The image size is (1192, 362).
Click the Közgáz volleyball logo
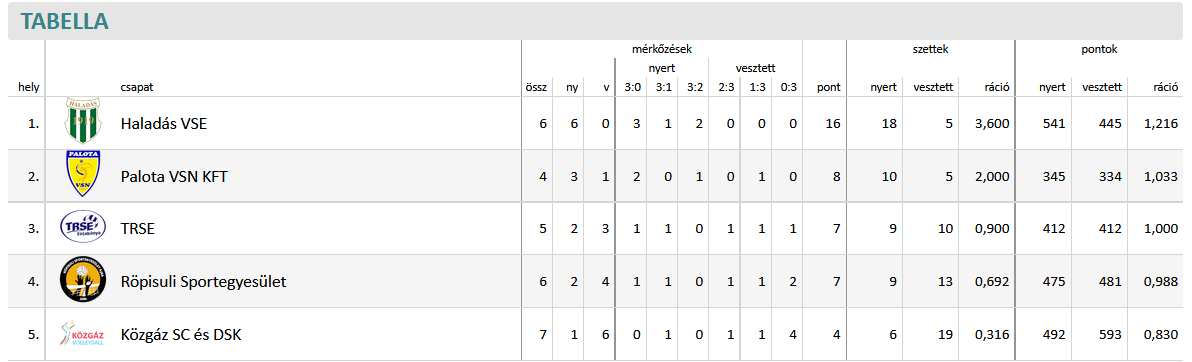pos(82,334)
